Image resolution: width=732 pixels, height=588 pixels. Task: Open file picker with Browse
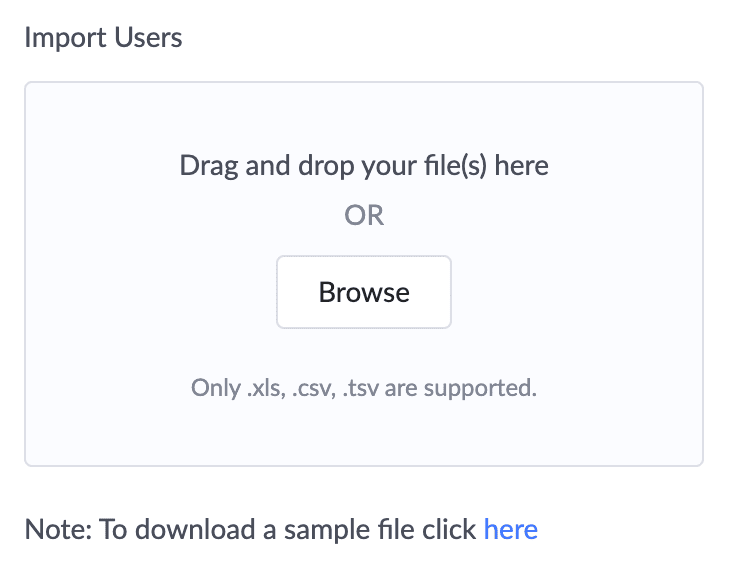[364, 292]
